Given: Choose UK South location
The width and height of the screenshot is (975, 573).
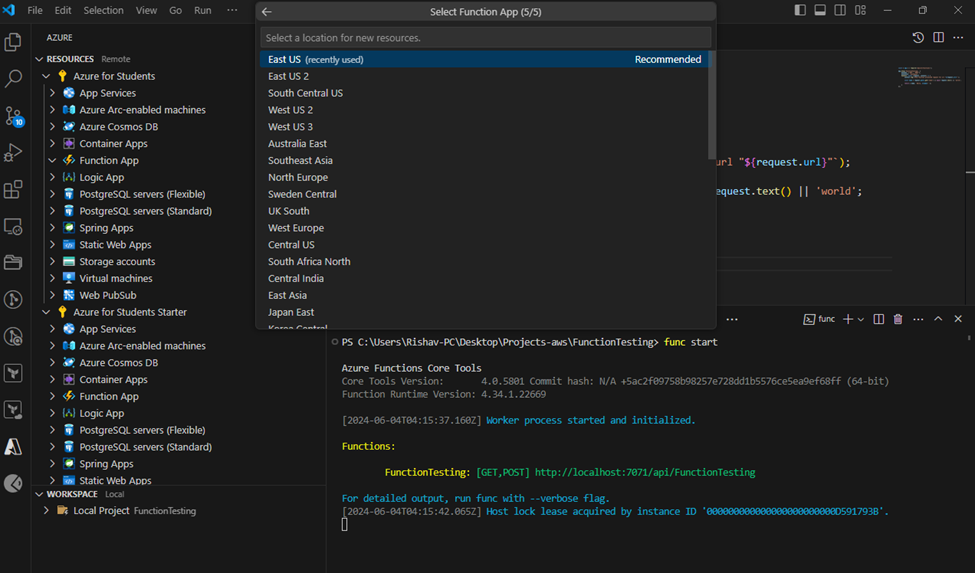Looking at the screenshot, I should (x=484, y=211).
